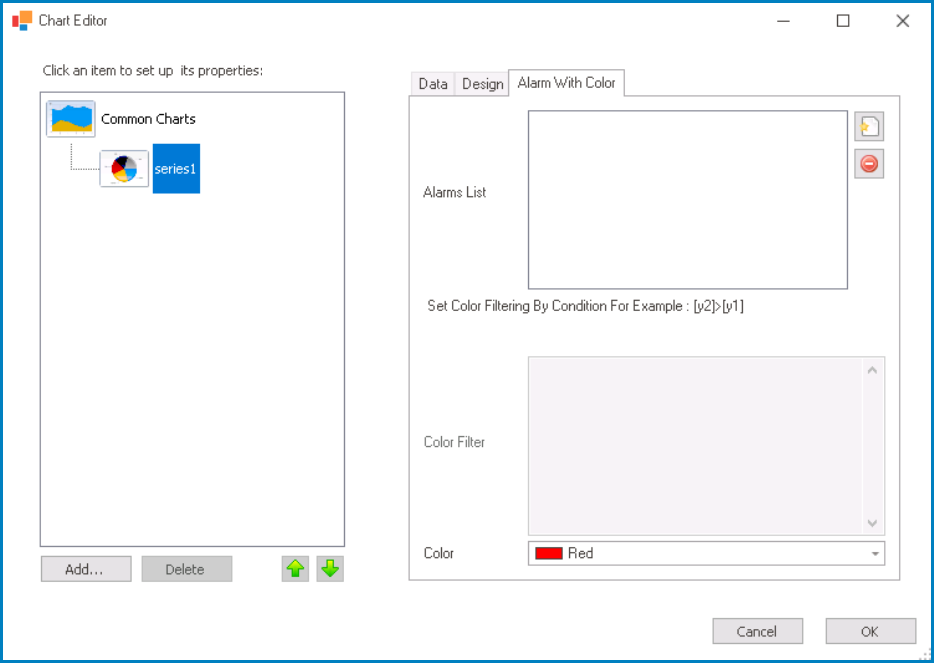Screen dimensions: 934x663
Task: Click the Chart Editor app icon
Action: 22,20
